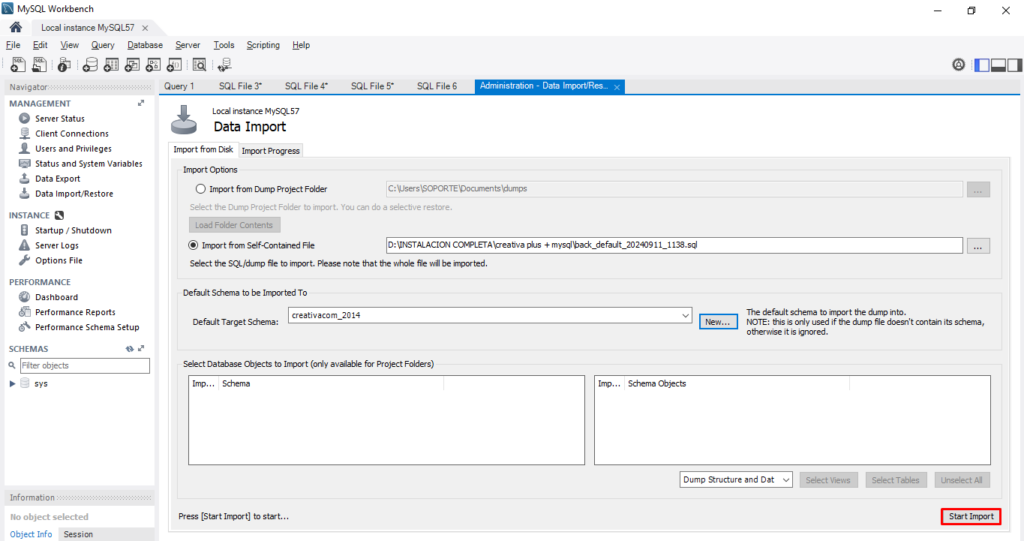This screenshot has height=541, width=1024.
Task: Open the Query menu
Action: (x=103, y=45)
